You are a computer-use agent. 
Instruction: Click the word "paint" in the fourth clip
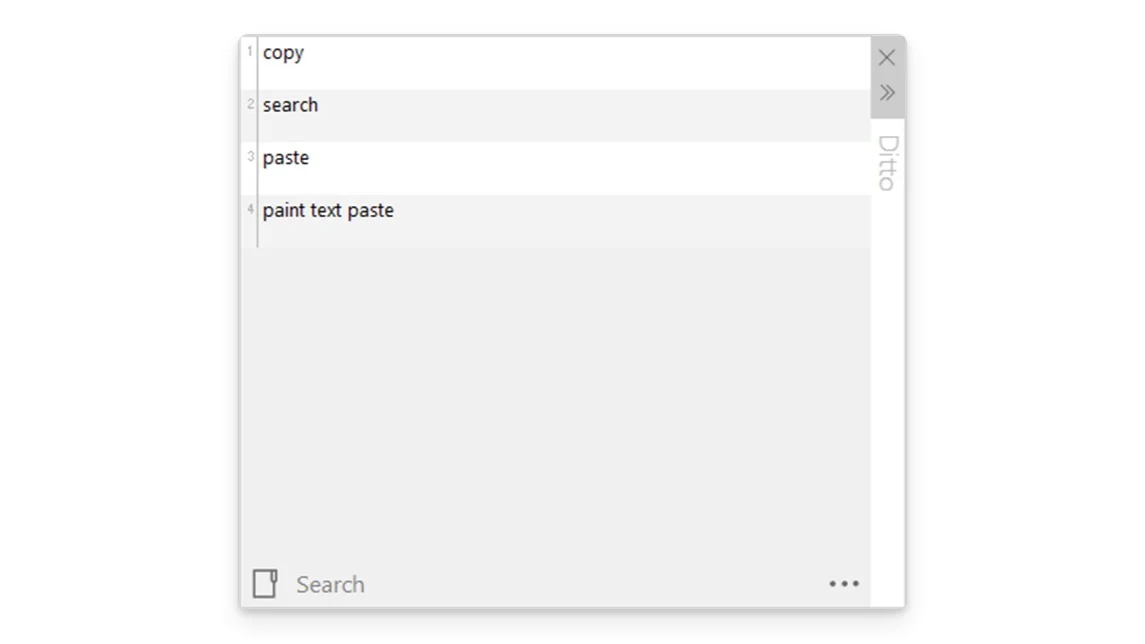click(283, 211)
